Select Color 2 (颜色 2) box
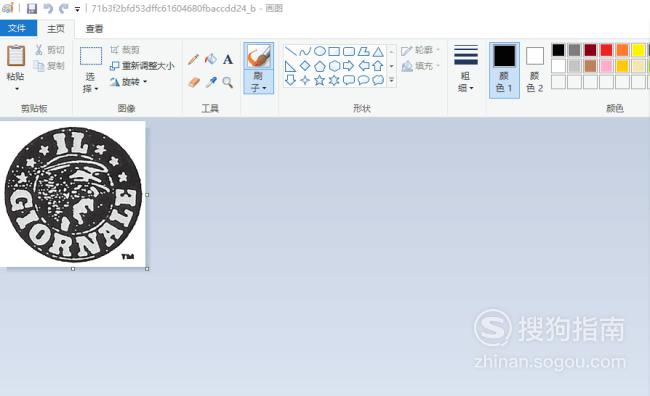Viewport: 650px width, 396px height. [534, 70]
